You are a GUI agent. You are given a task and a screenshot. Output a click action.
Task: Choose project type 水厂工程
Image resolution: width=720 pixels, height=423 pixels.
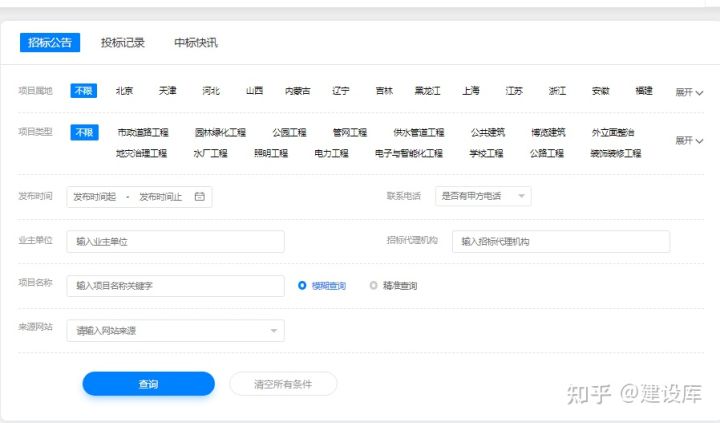pos(210,153)
